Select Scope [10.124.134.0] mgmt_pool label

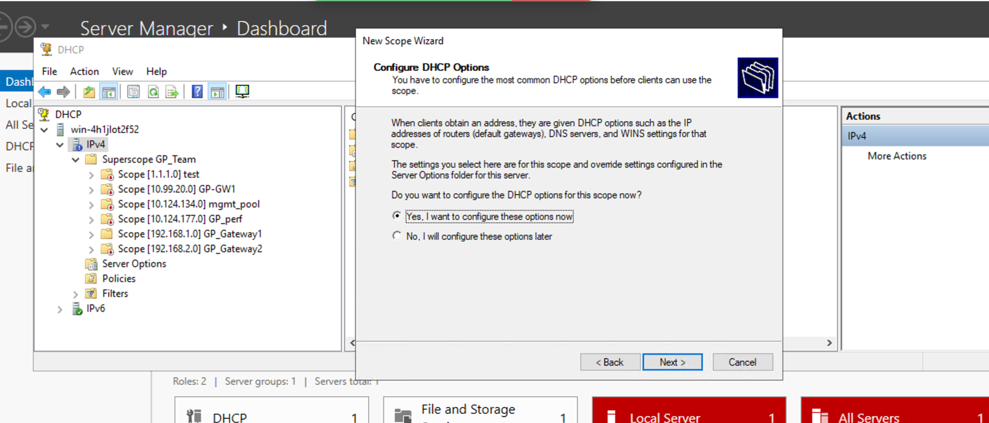point(189,204)
